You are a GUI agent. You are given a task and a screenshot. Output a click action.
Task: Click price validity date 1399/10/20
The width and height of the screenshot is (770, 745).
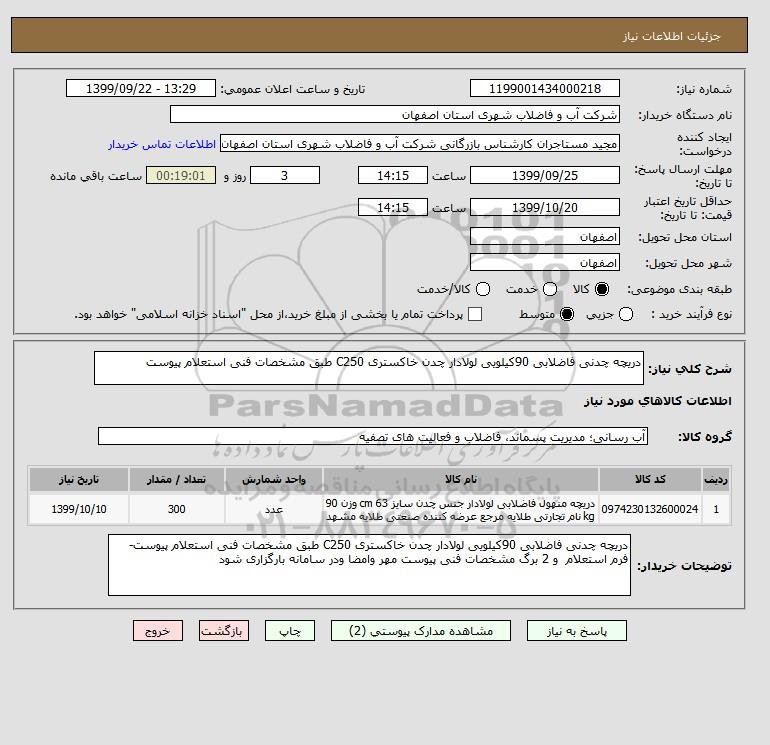pyautogui.click(x=545, y=207)
